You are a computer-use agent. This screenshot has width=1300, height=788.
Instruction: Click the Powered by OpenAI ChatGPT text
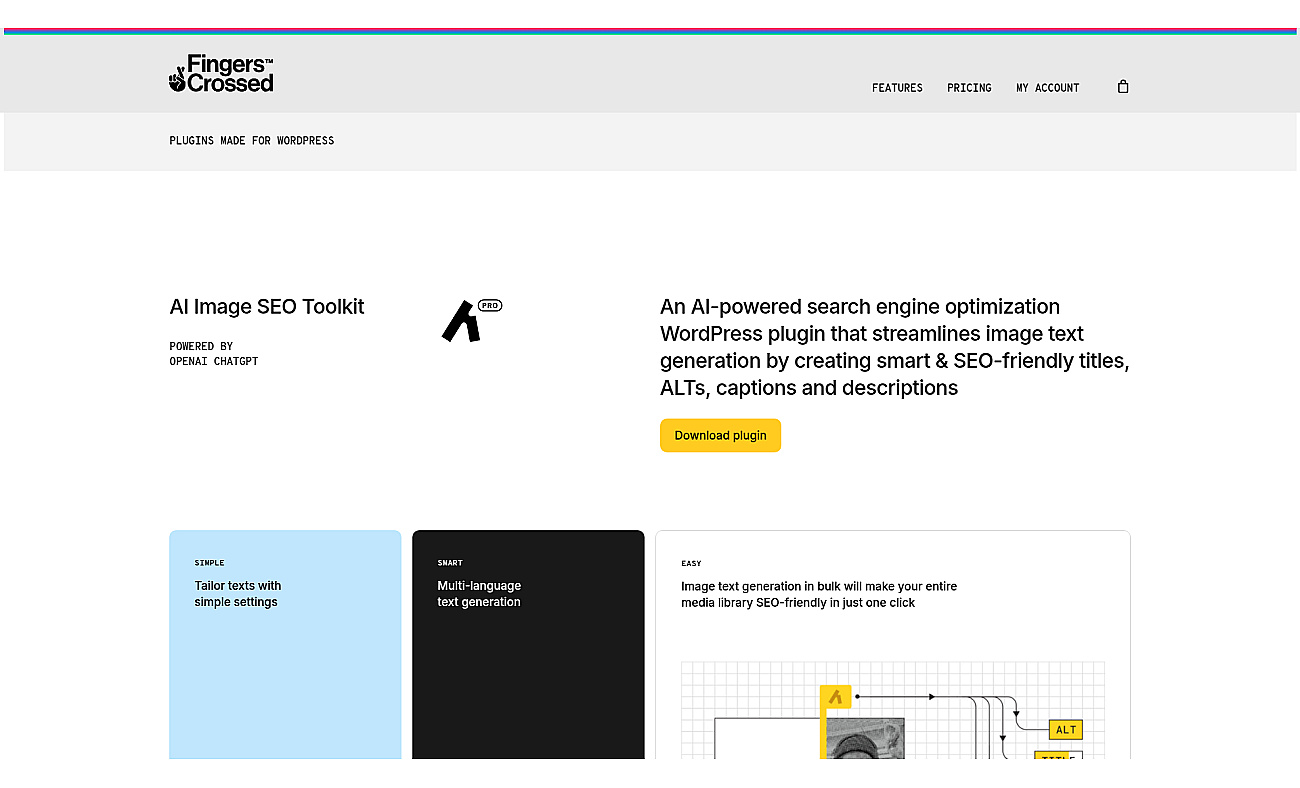[214, 354]
